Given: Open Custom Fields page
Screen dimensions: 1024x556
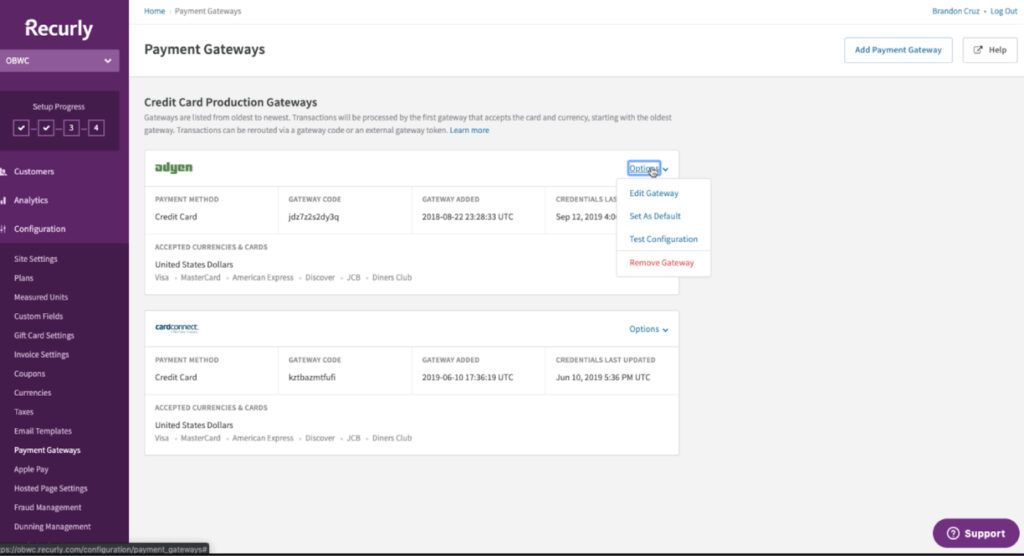Looking at the screenshot, I should (39, 316).
